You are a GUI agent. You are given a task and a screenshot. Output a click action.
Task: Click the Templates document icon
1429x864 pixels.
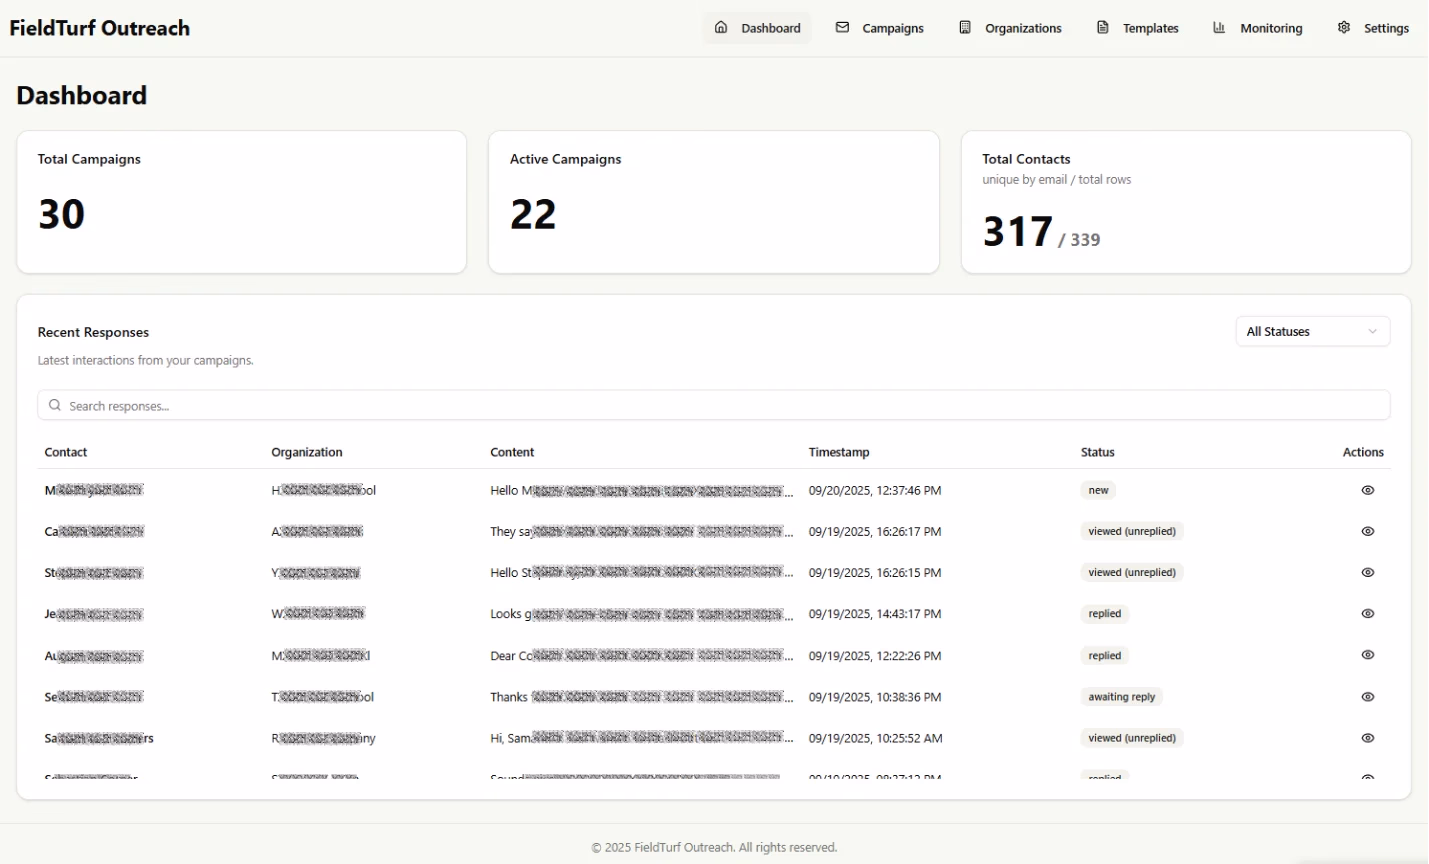coord(1103,28)
